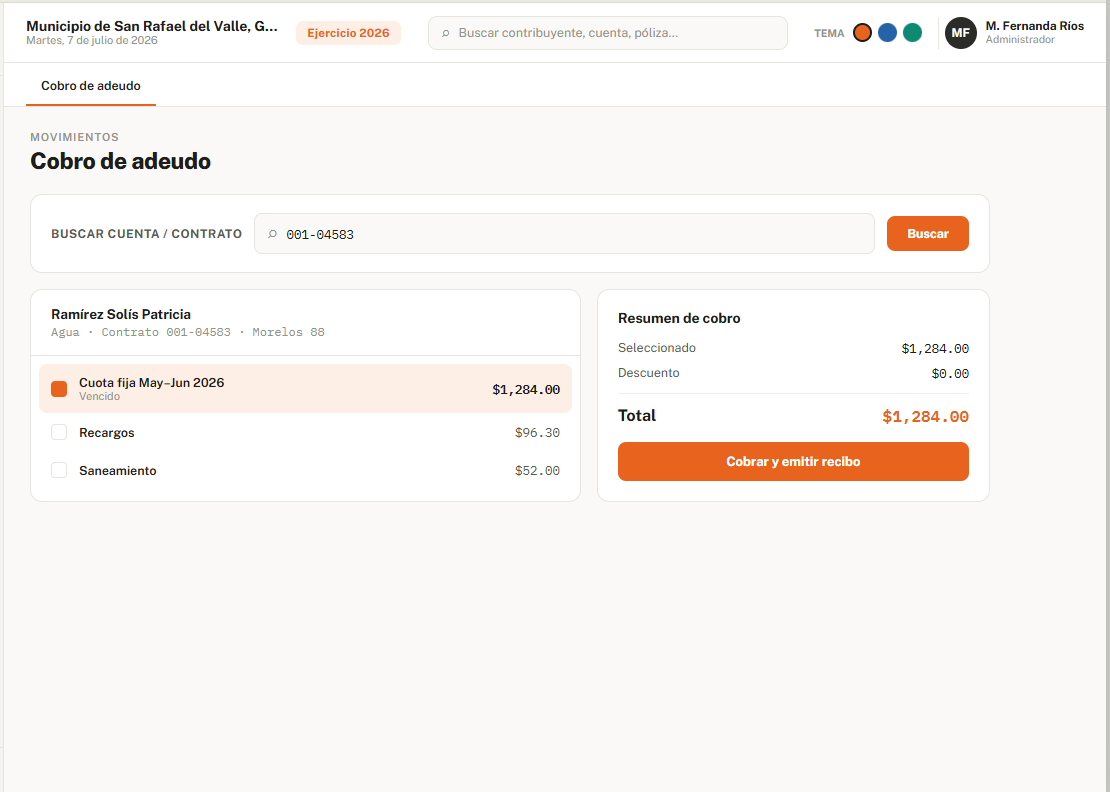Screen dimensions: 1110x792
Task: Open the MF user avatar
Action: (x=961, y=33)
